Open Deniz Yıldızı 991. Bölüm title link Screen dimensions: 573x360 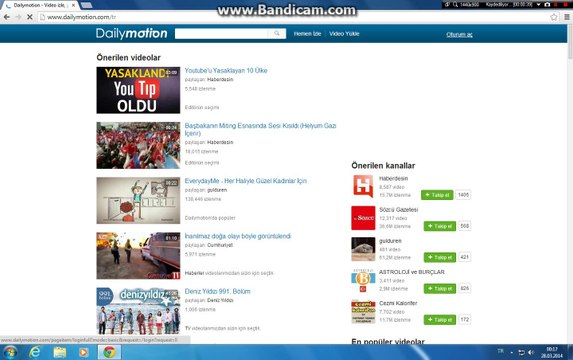pos(217,291)
